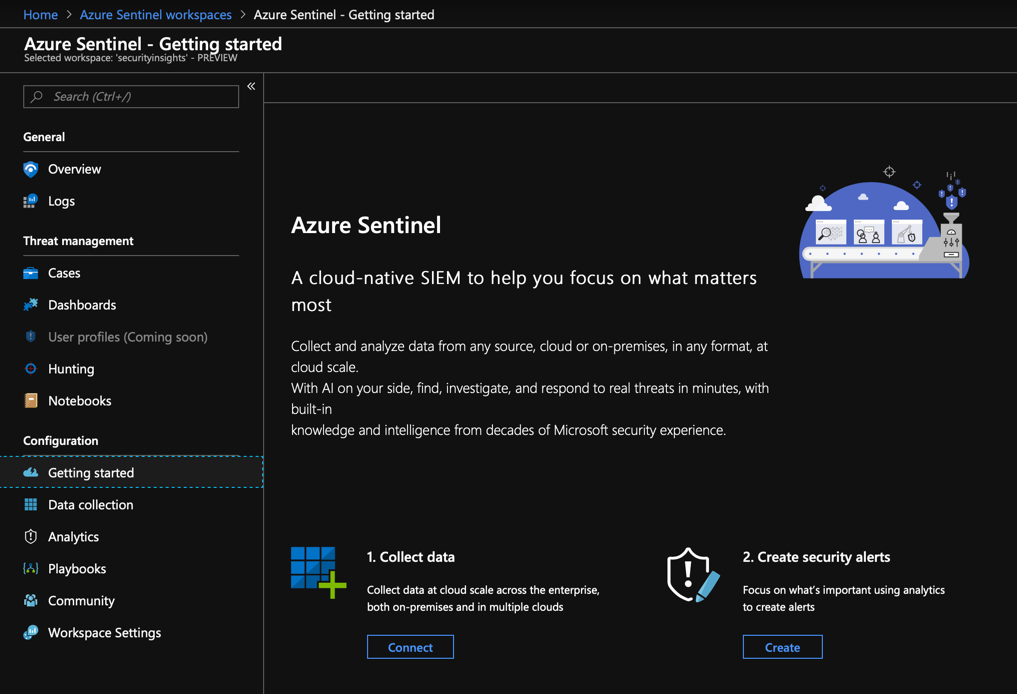Click the Analytics shield icon

[x=31, y=537]
